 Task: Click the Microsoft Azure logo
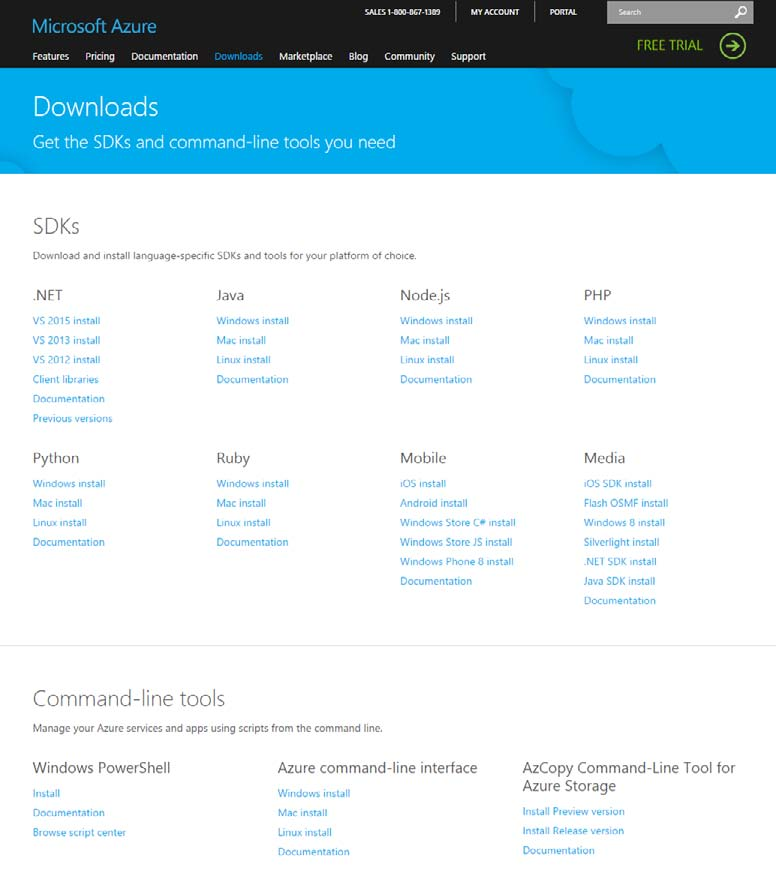click(x=94, y=26)
